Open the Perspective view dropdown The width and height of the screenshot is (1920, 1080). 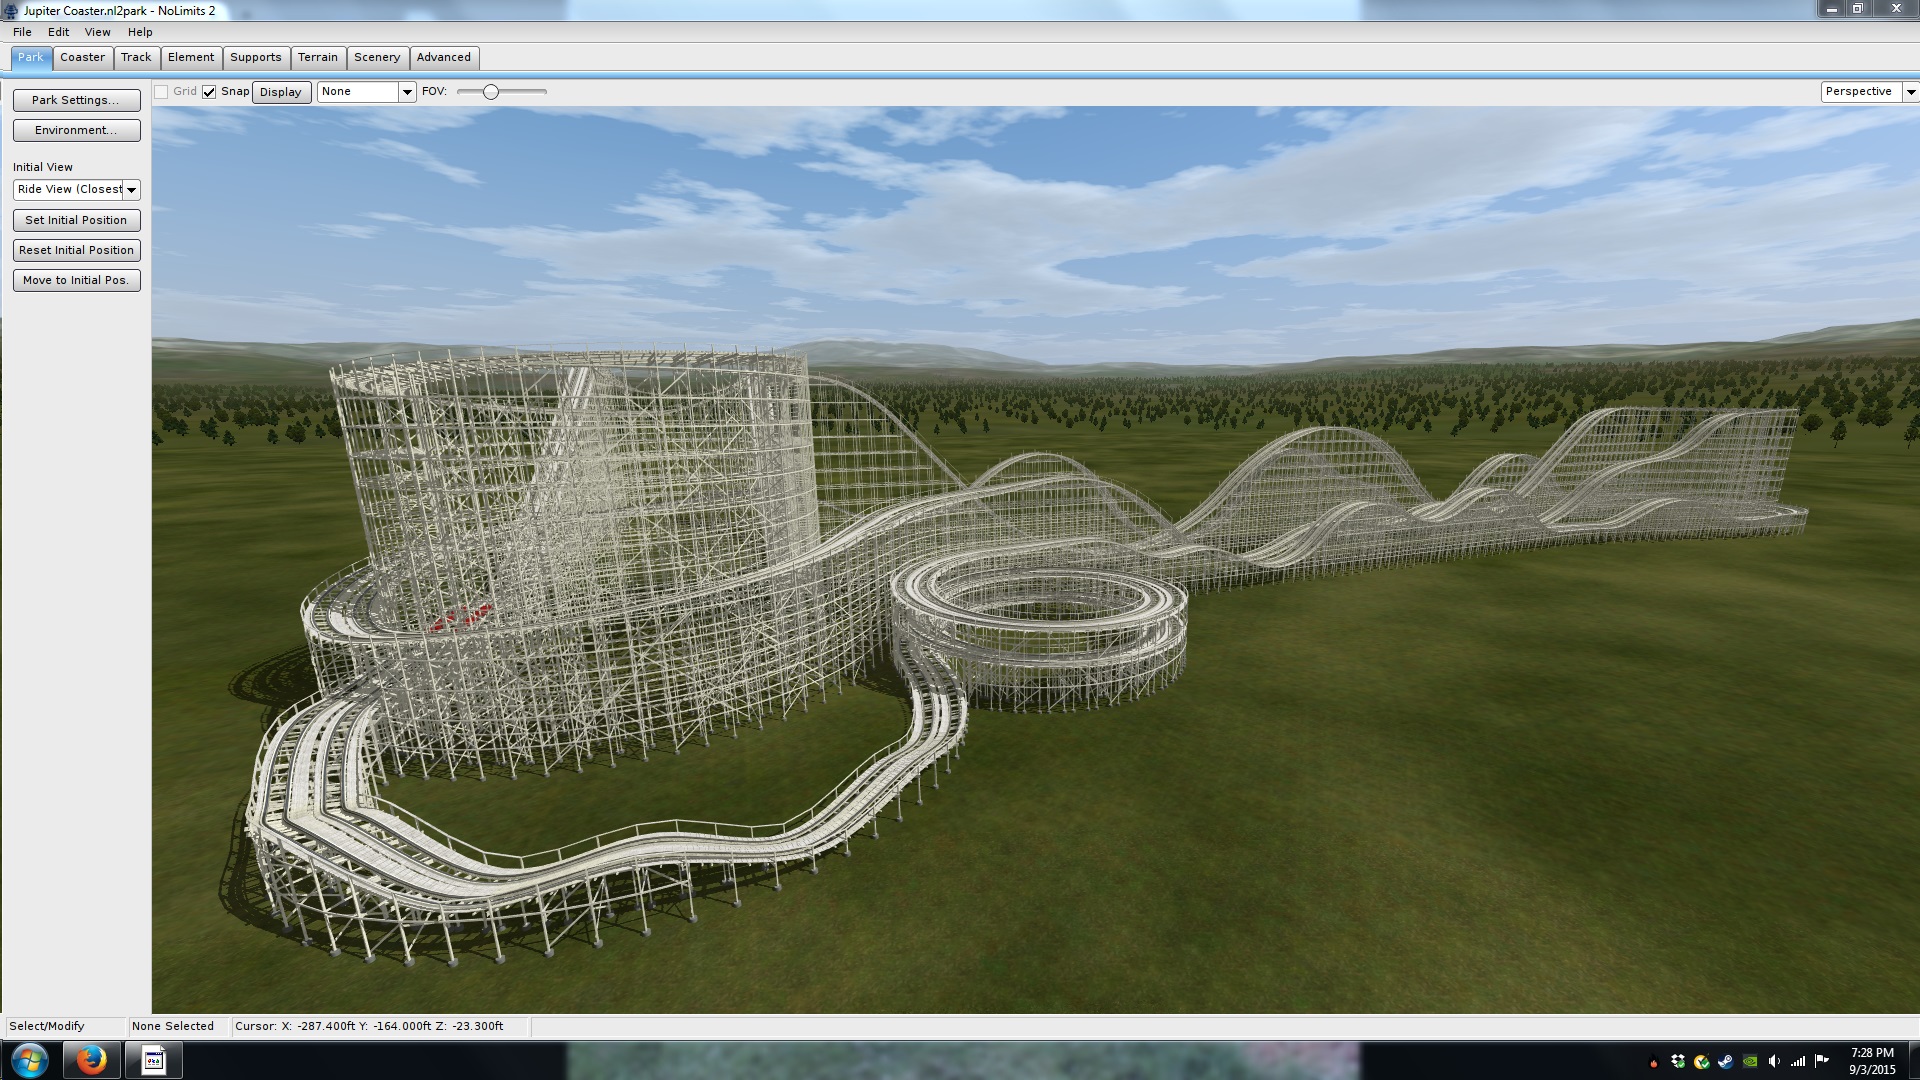tap(1910, 92)
